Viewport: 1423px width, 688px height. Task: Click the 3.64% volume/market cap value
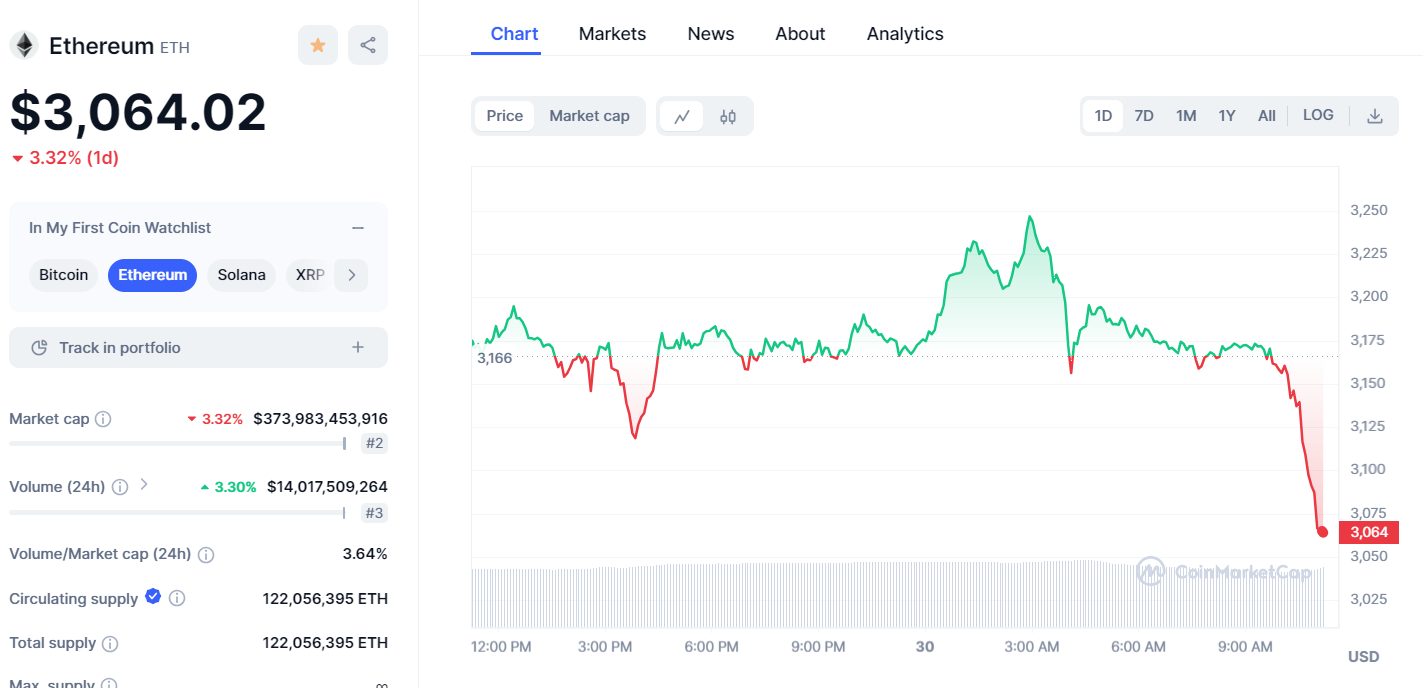[365, 554]
